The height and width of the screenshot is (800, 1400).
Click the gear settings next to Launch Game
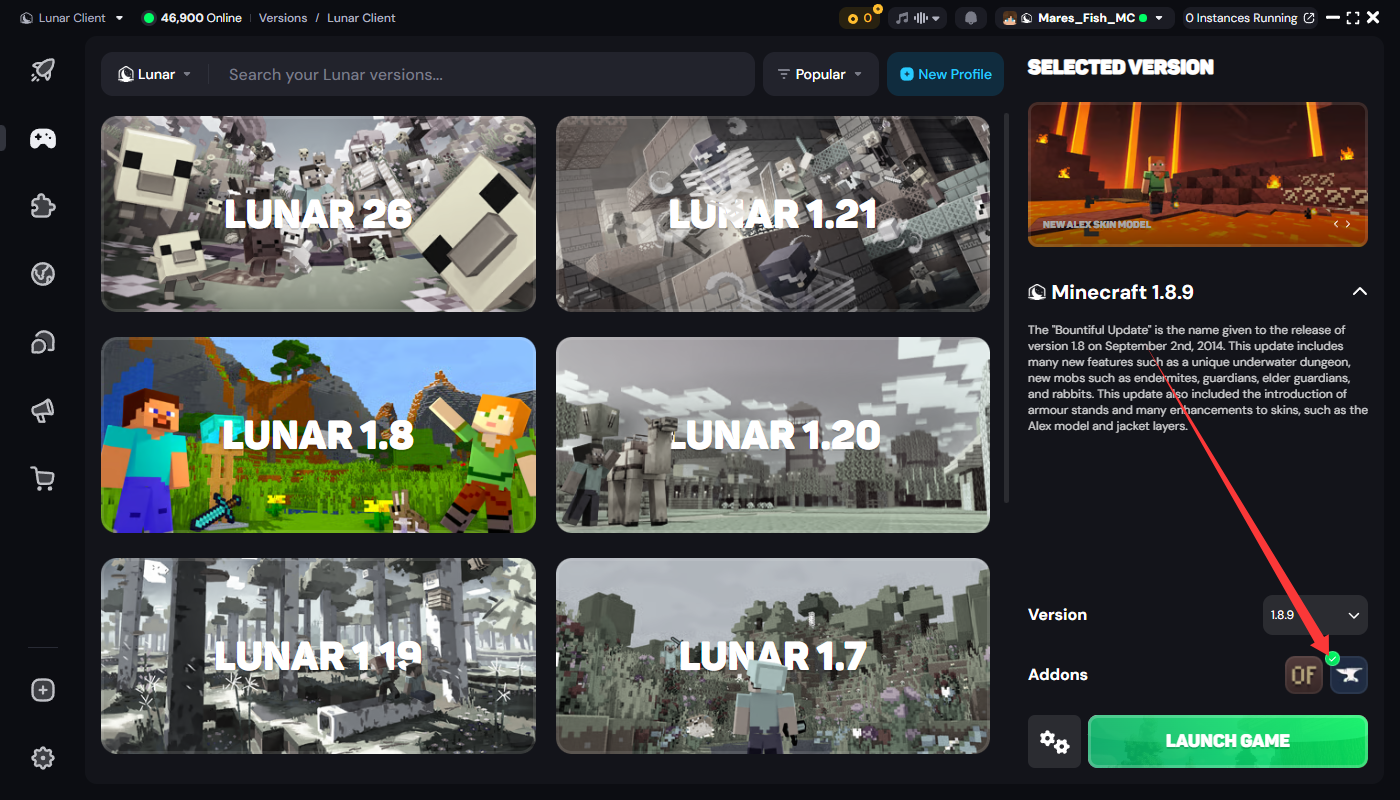coord(1054,741)
